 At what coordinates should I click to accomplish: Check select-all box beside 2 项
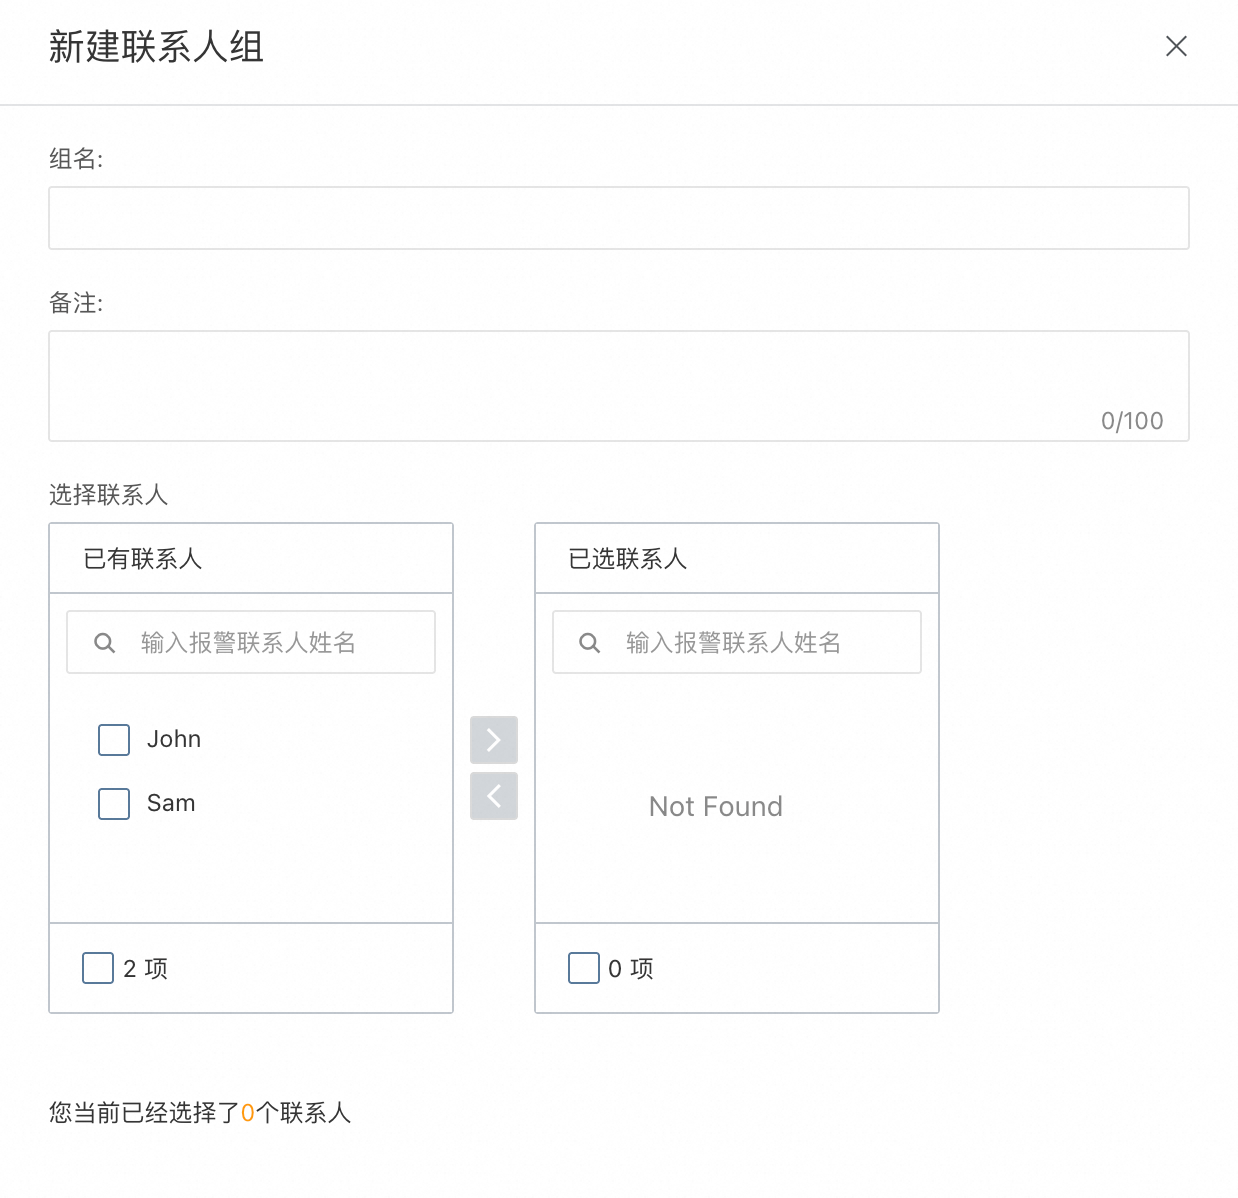point(98,968)
